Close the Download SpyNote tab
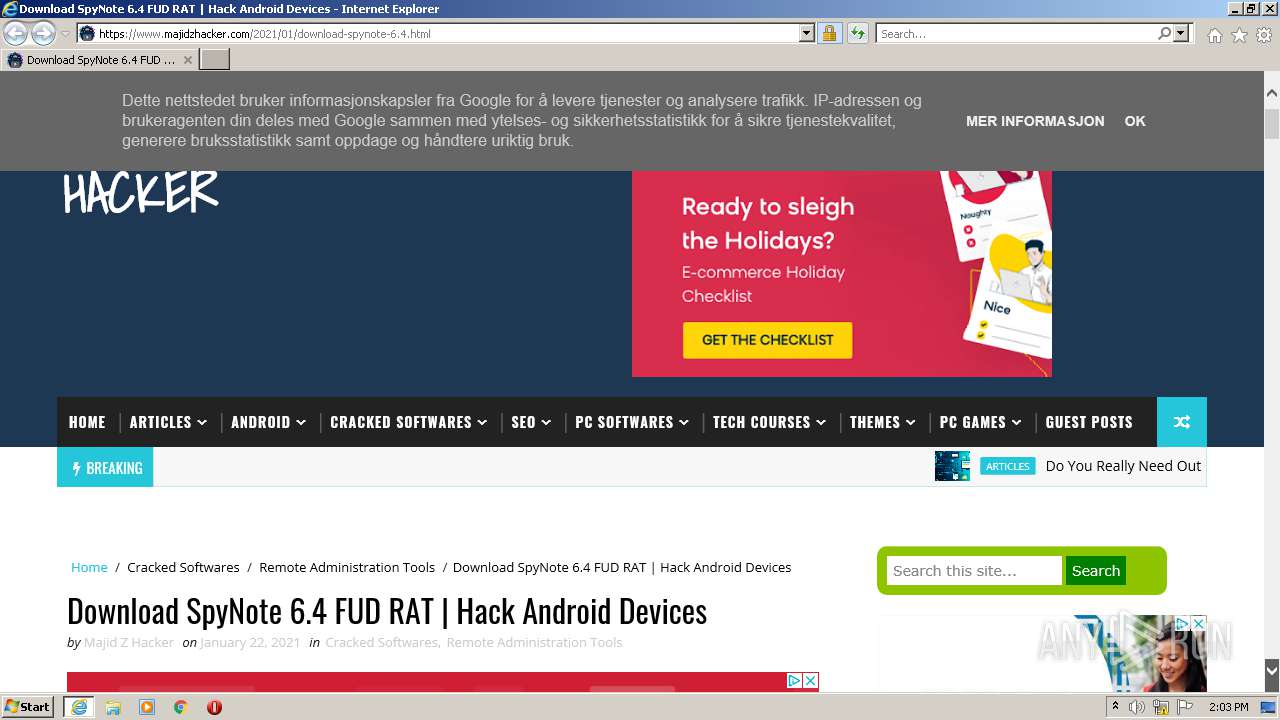 point(187,60)
